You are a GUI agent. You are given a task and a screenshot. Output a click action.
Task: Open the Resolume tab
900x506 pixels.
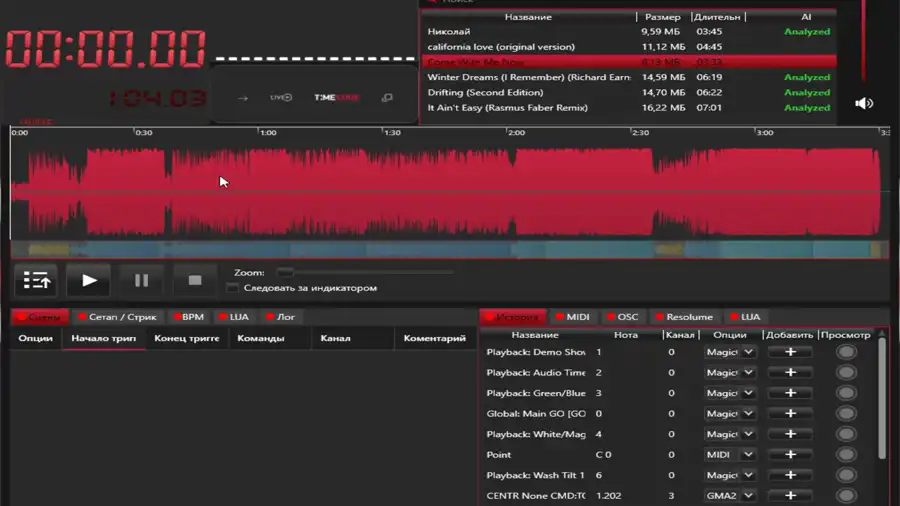[x=684, y=317]
